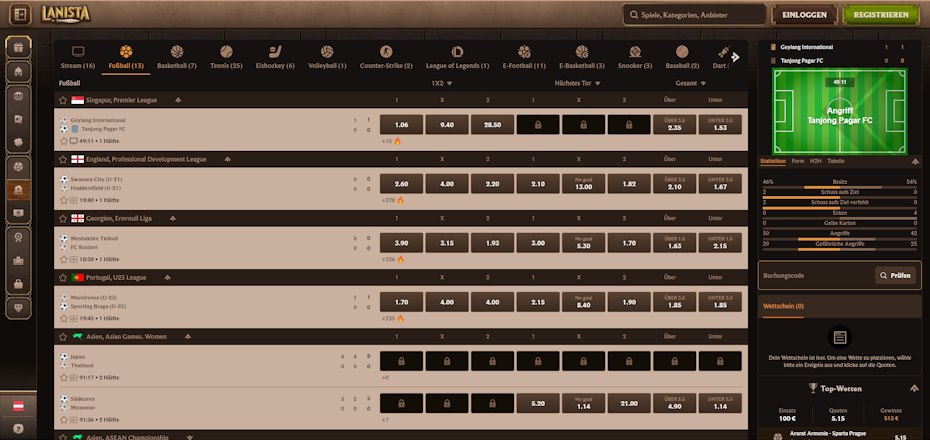Open the Tabelle tab in match widget

pyautogui.click(x=836, y=161)
